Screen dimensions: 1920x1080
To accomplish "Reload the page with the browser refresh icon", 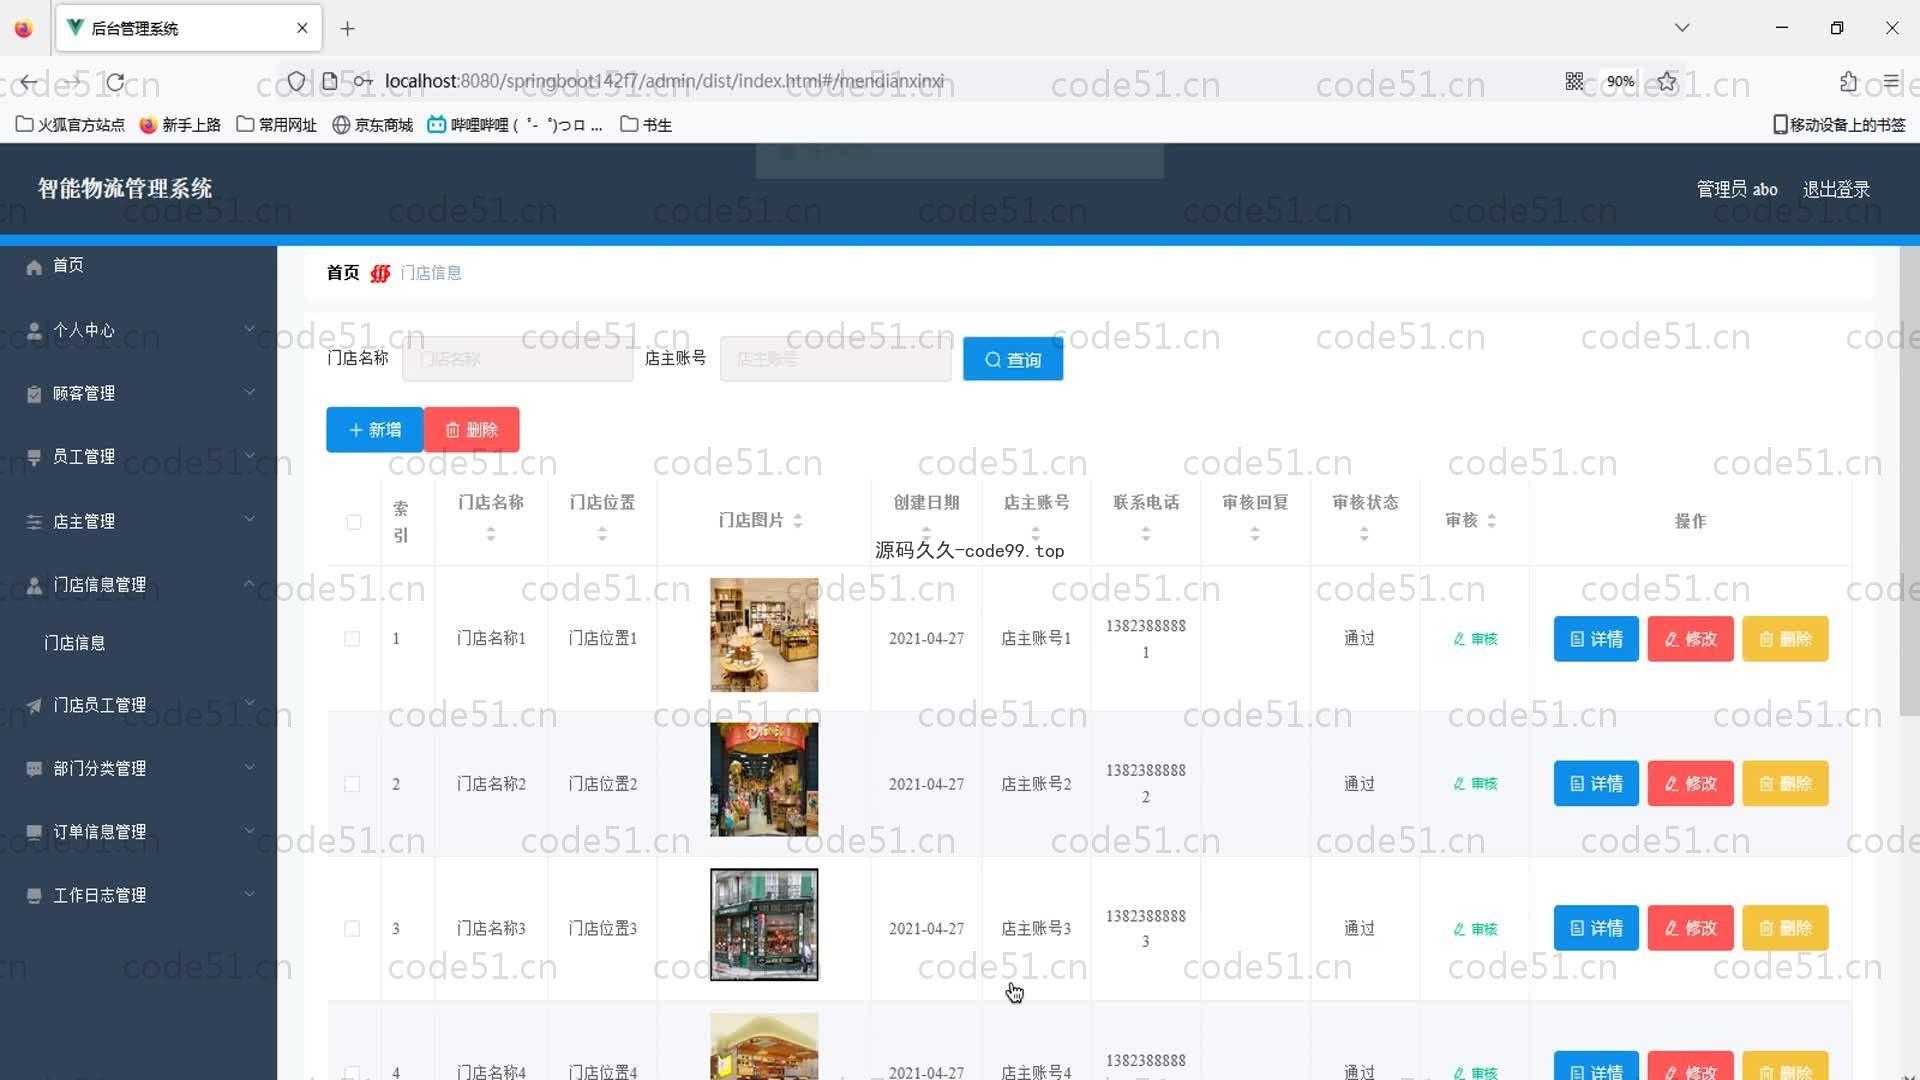I will pos(116,82).
